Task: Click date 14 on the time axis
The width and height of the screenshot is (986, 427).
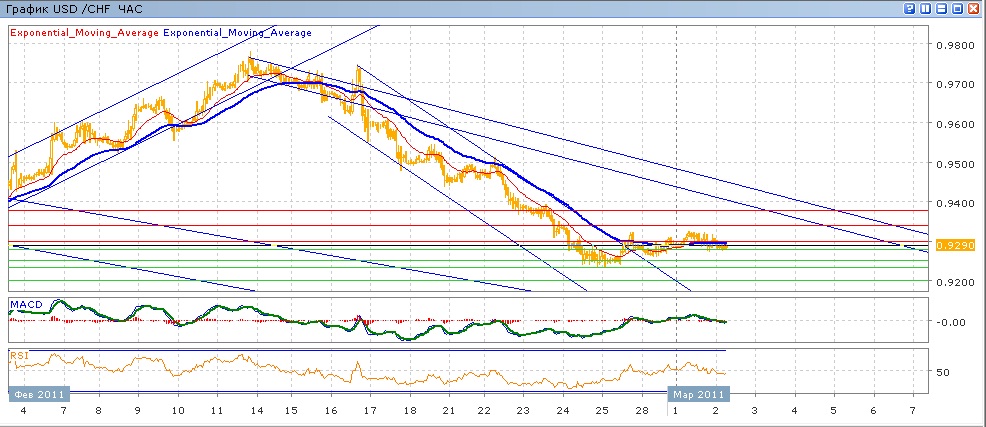Action: click(x=255, y=411)
